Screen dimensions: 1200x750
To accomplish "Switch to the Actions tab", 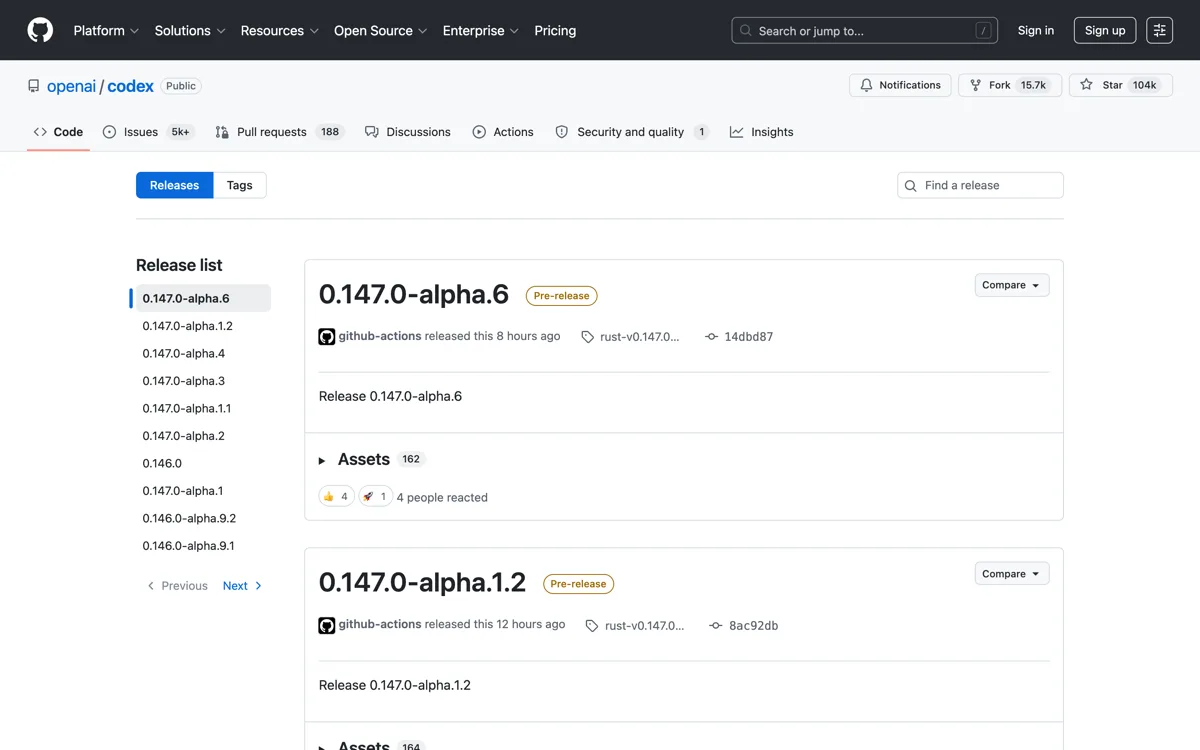I will click(x=503, y=132).
